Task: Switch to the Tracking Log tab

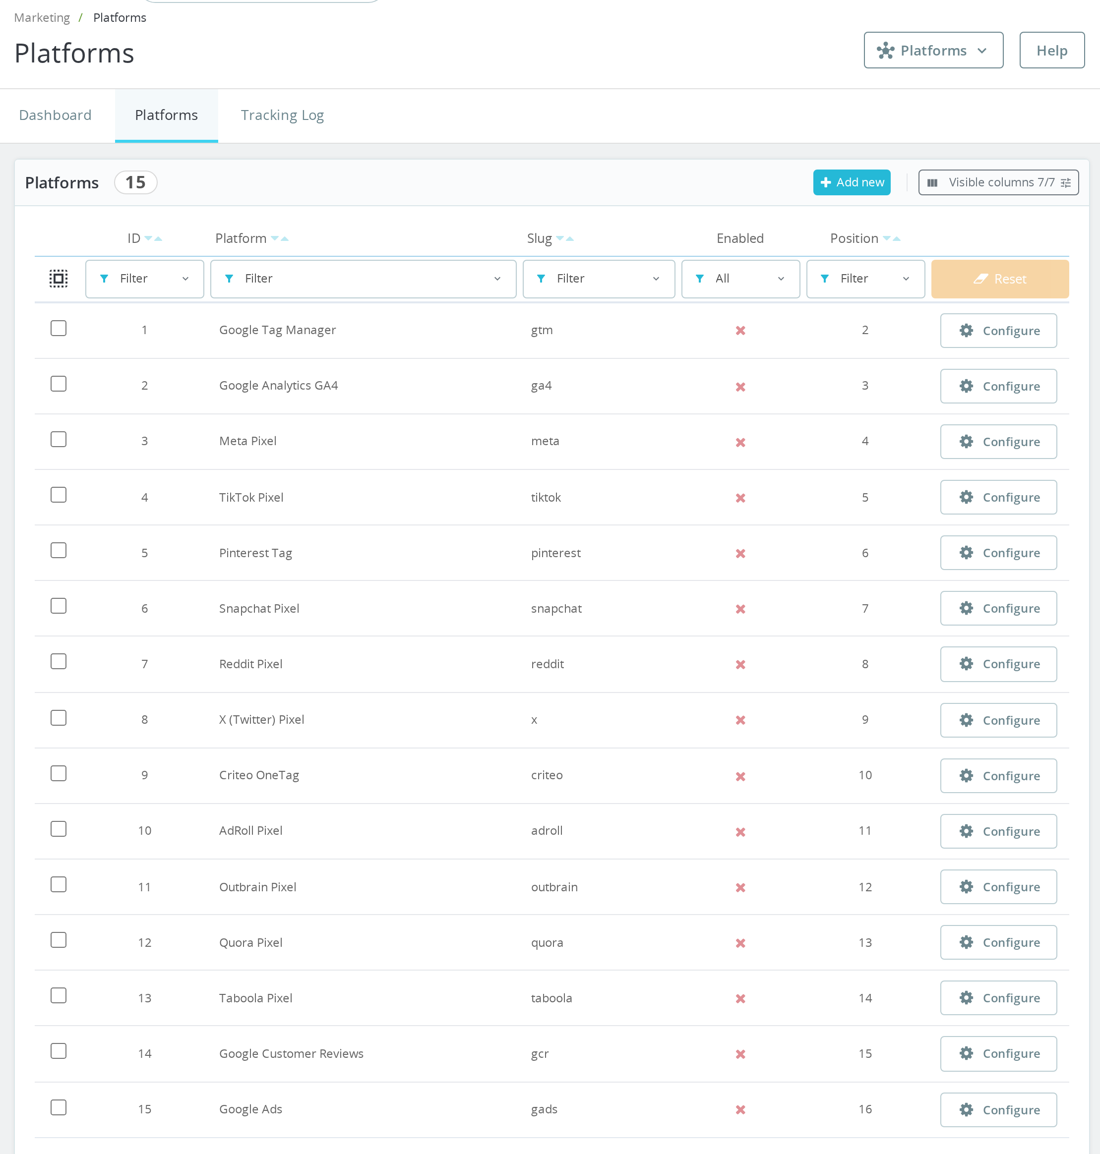Action: [283, 115]
